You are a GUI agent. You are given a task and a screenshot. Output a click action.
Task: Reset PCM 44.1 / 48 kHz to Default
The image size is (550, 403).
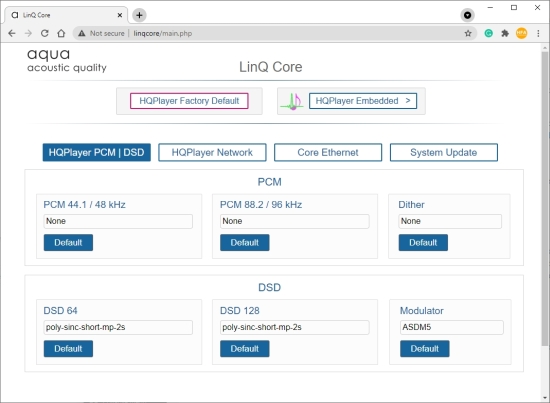click(68, 243)
